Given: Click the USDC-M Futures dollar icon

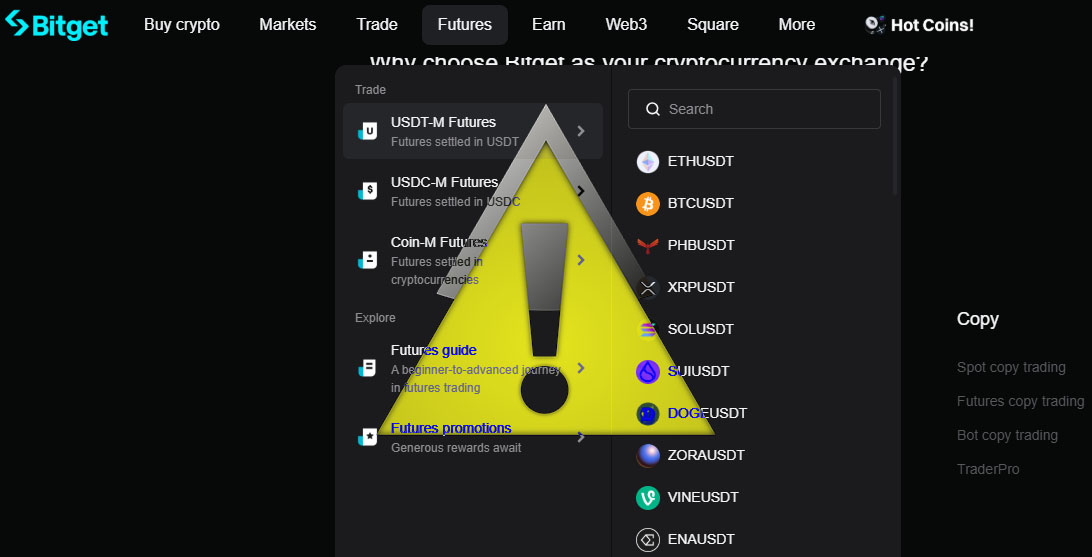Looking at the screenshot, I should [367, 190].
